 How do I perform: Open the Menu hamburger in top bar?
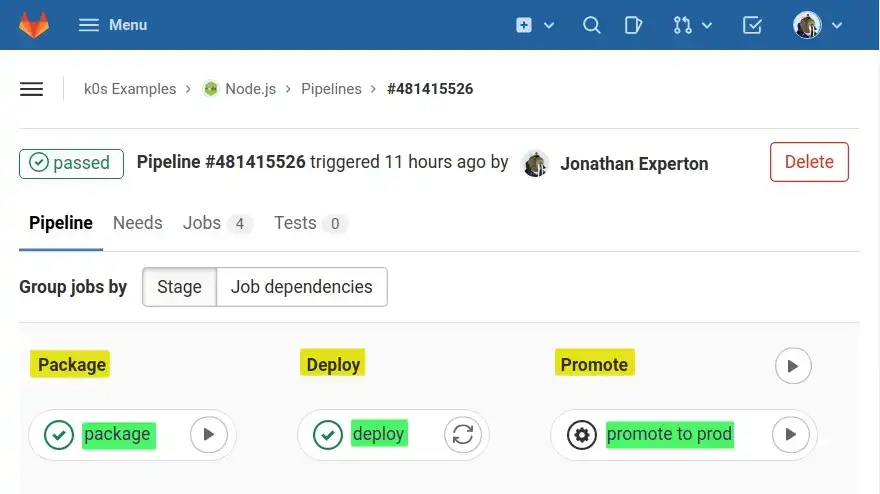click(112, 25)
